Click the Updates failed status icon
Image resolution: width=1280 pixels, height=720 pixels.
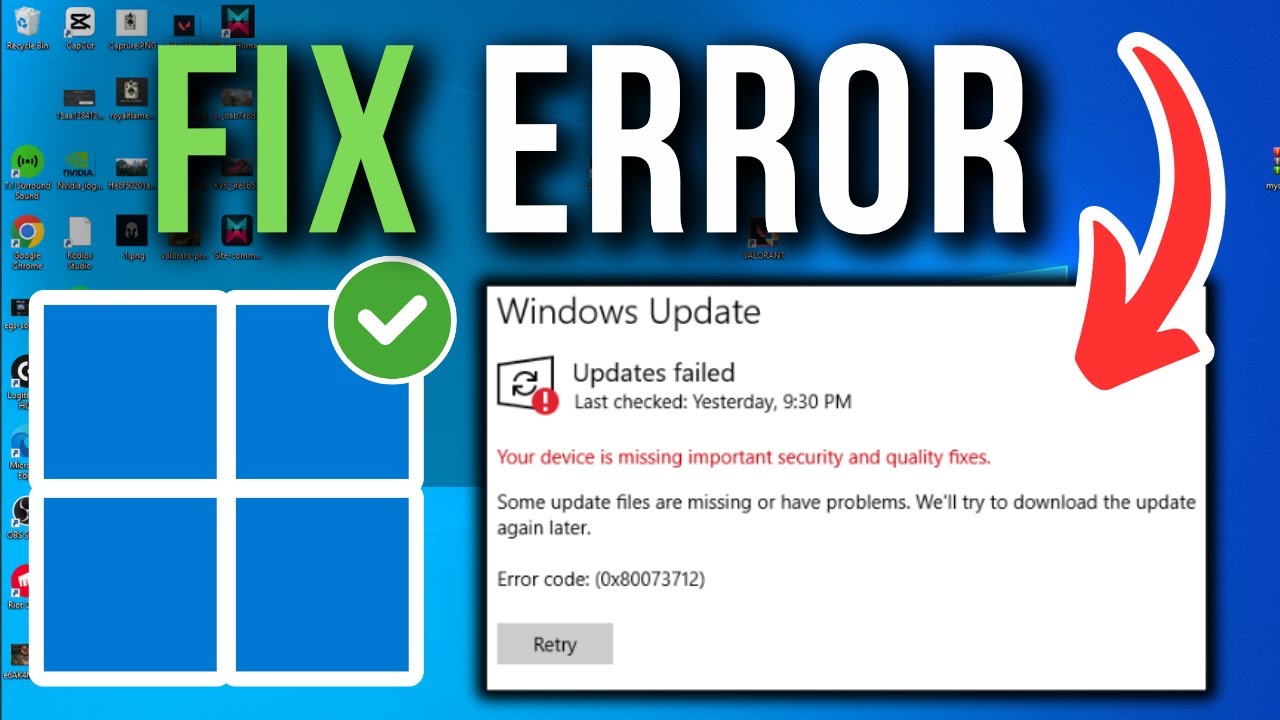(x=527, y=385)
